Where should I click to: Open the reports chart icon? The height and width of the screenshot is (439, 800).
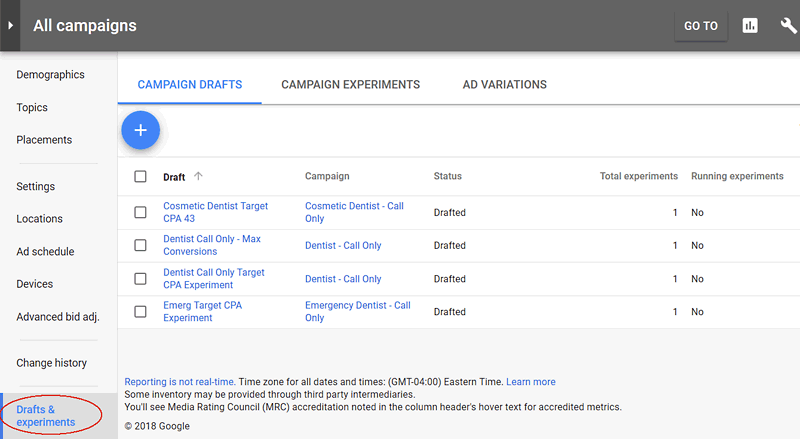750,26
